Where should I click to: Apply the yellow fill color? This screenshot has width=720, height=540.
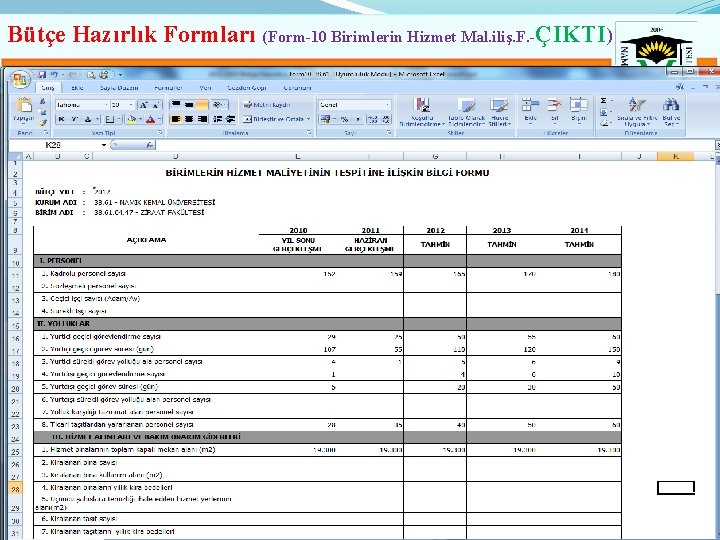point(131,119)
